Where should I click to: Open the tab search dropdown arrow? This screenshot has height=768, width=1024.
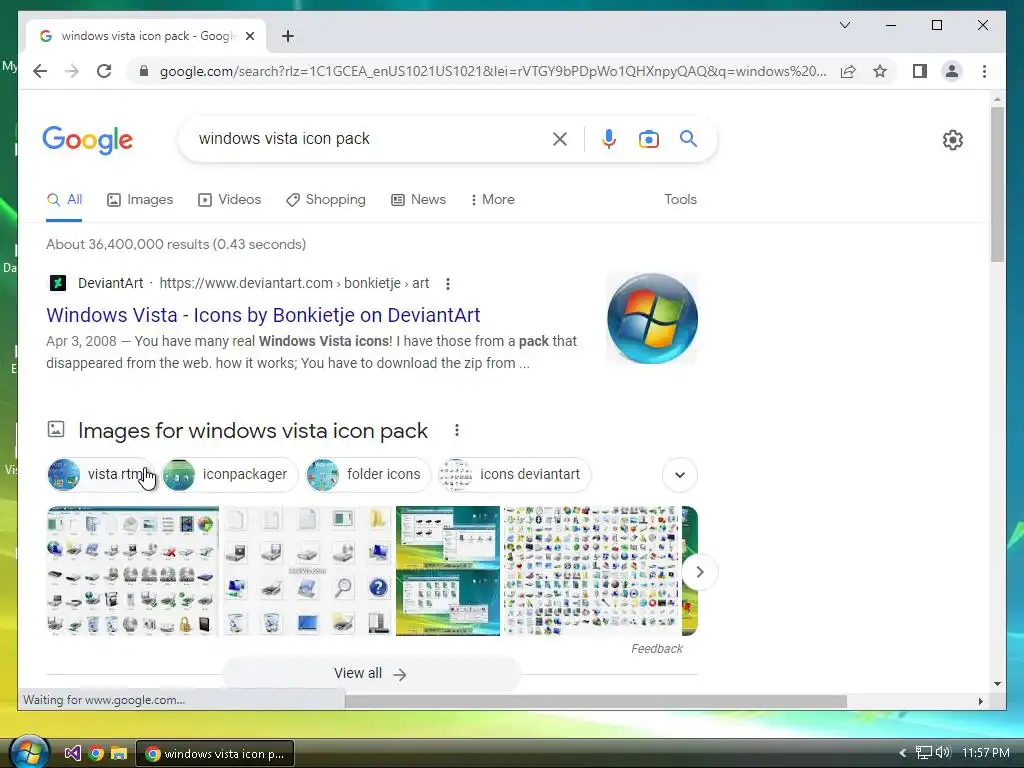click(x=844, y=25)
